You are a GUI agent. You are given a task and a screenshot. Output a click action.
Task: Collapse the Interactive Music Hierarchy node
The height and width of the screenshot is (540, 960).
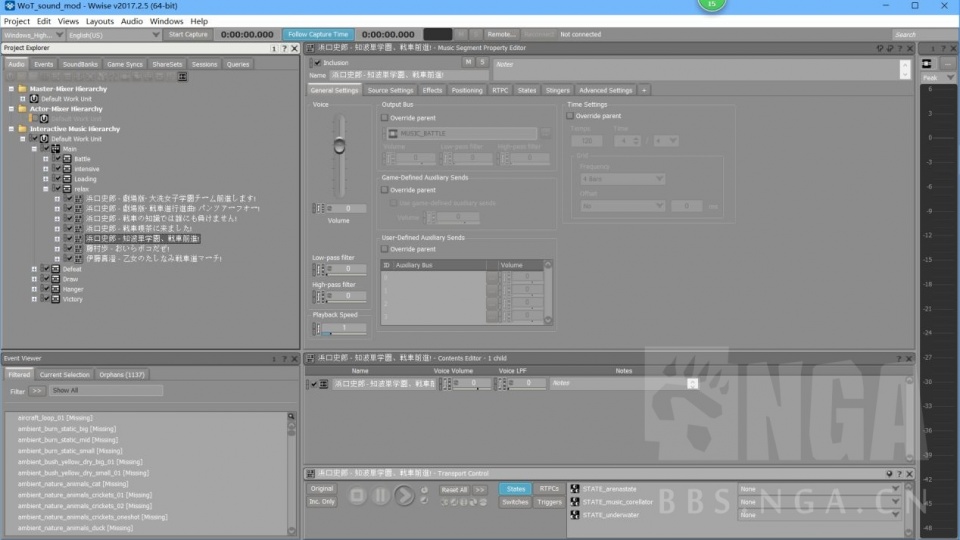coord(11,129)
